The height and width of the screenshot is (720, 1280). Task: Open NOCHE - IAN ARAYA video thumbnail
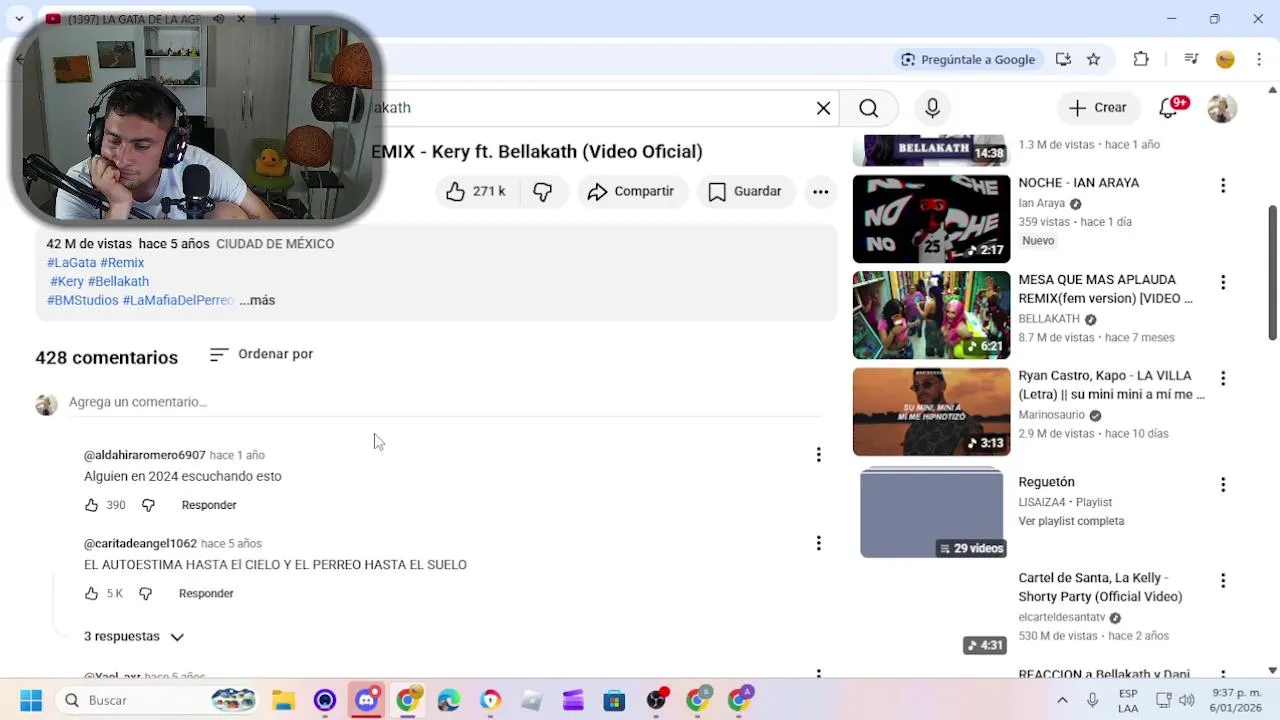coord(931,219)
